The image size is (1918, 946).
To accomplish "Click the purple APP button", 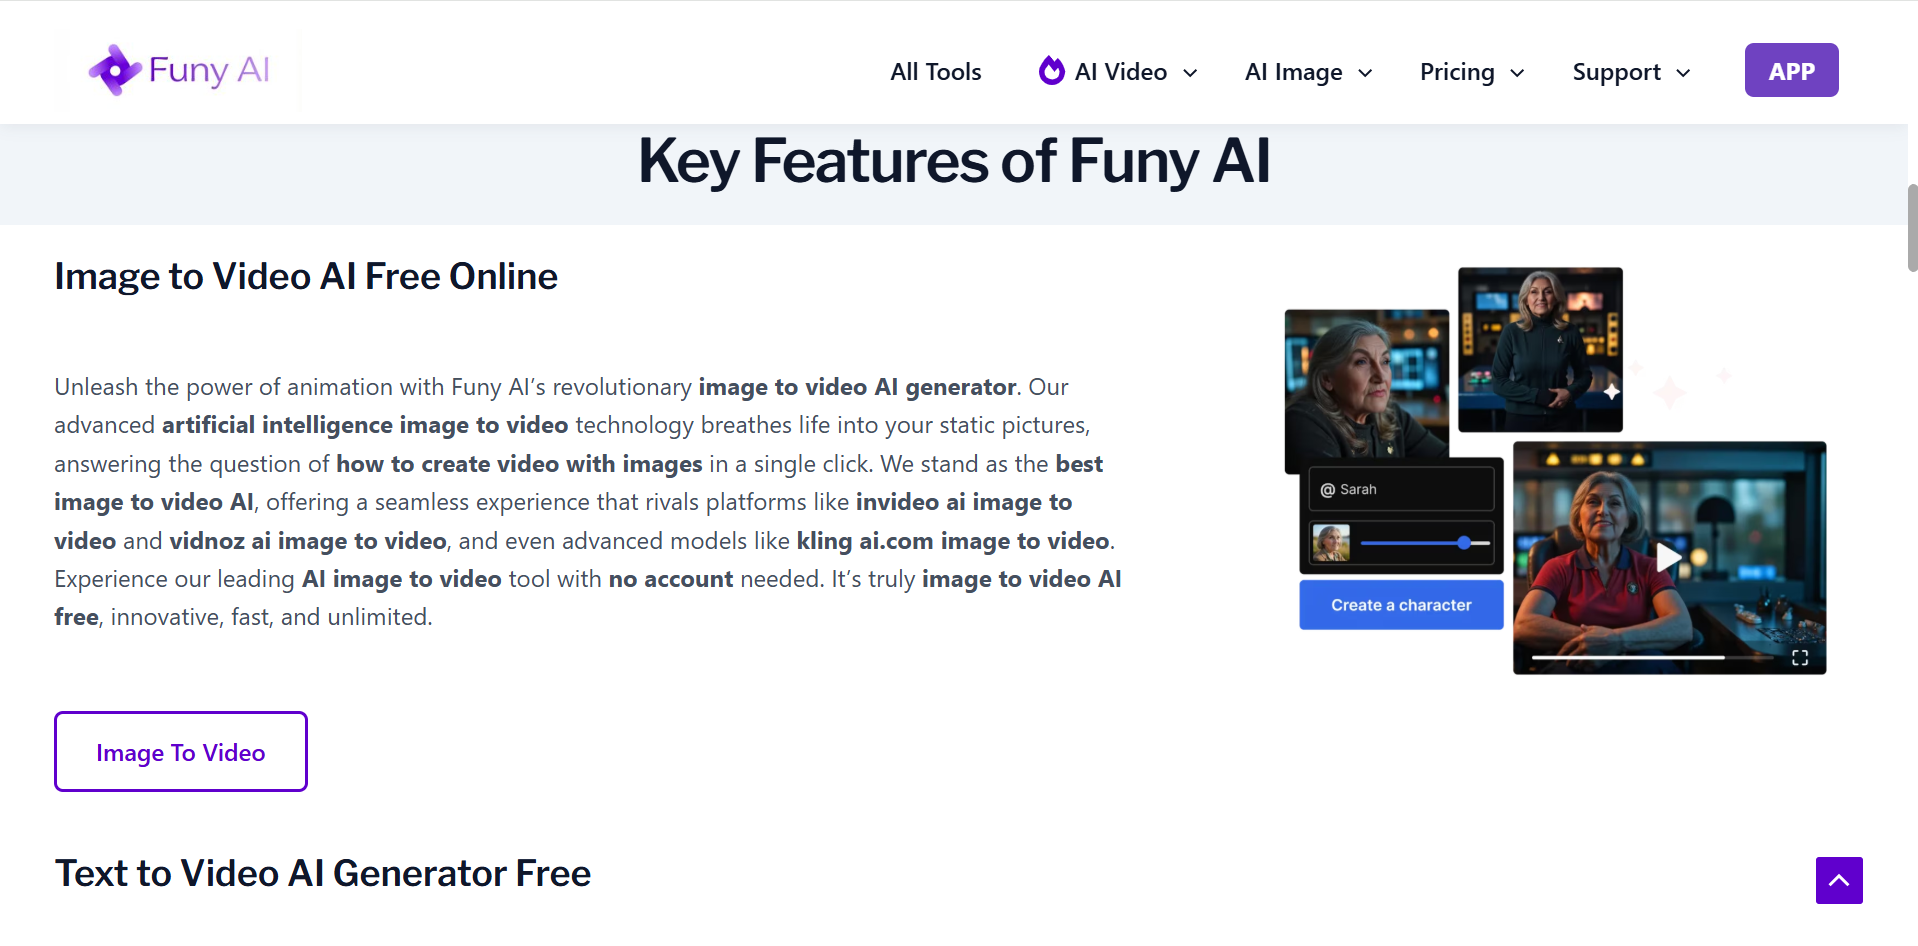I will pyautogui.click(x=1791, y=70).
